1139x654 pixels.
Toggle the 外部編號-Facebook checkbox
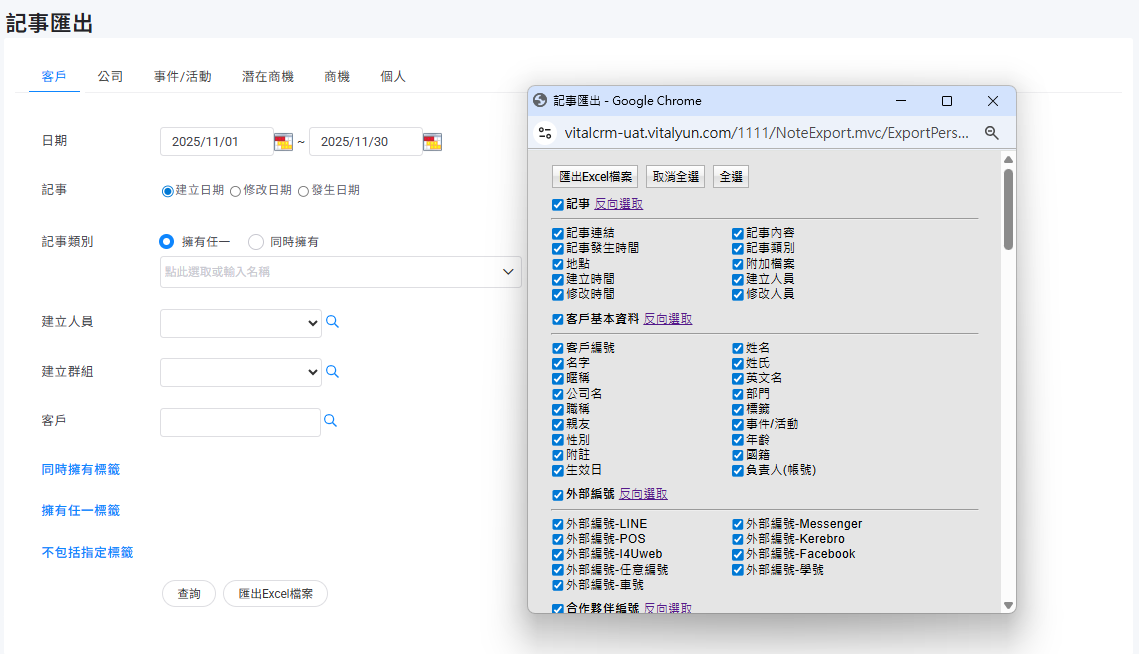point(738,554)
